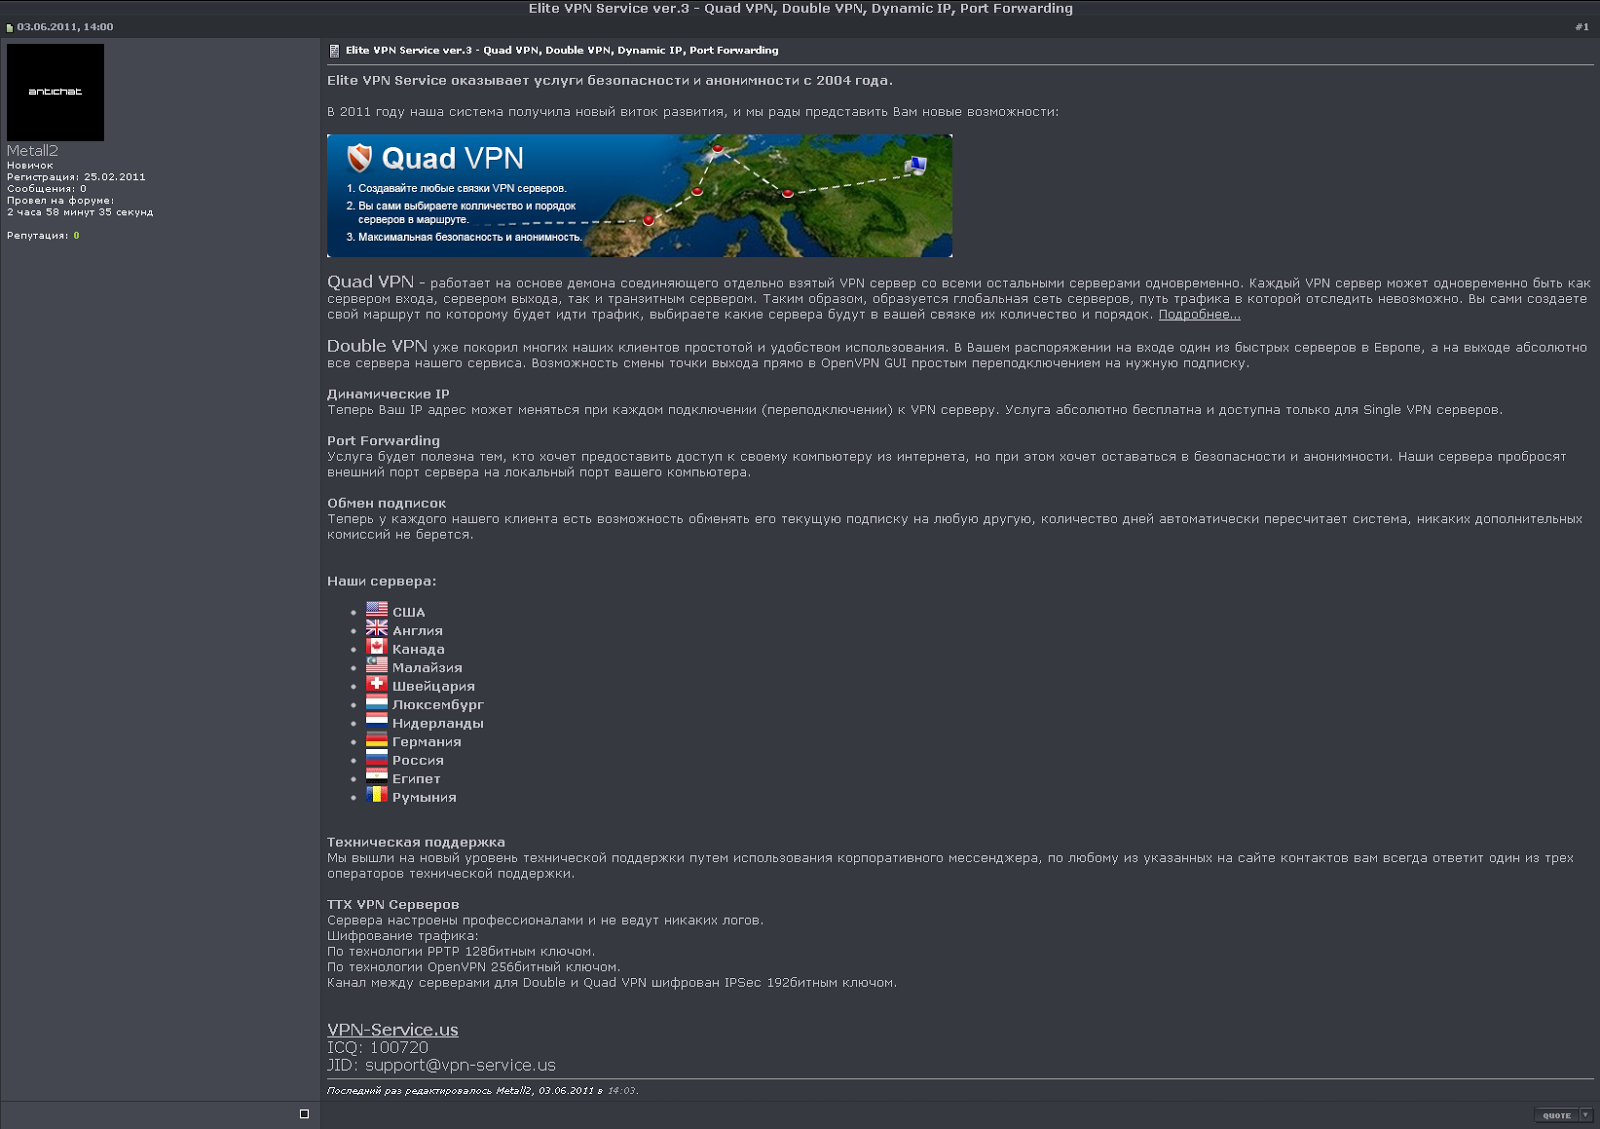Click the Romania flag icon
The image size is (1600, 1129).
tap(376, 794)
